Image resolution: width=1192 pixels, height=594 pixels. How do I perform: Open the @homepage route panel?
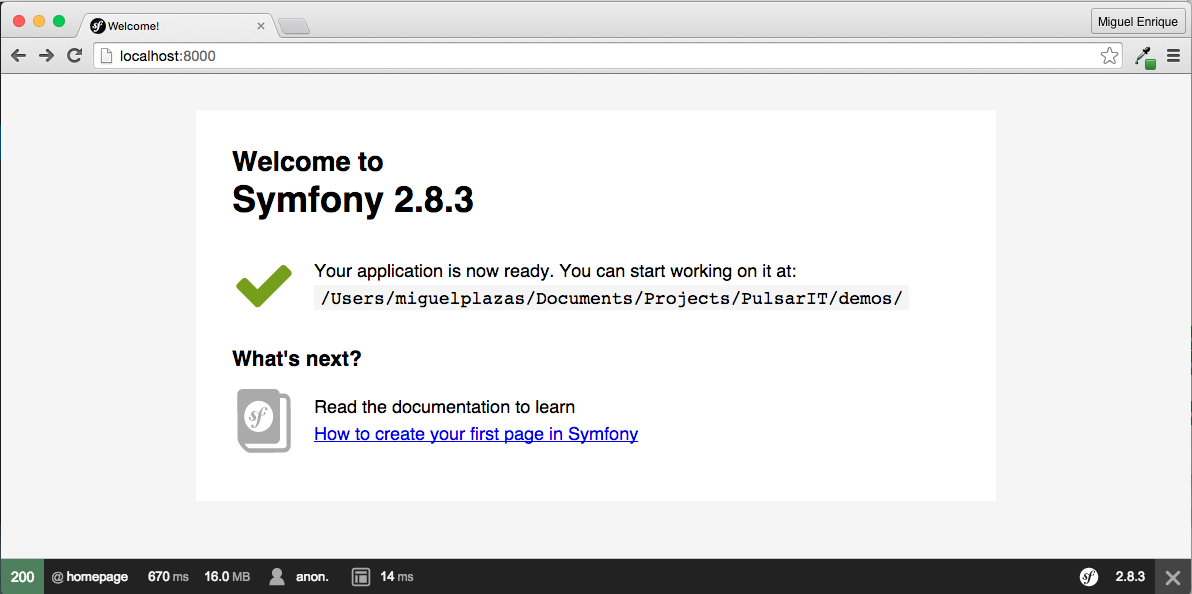coord(90,577)
